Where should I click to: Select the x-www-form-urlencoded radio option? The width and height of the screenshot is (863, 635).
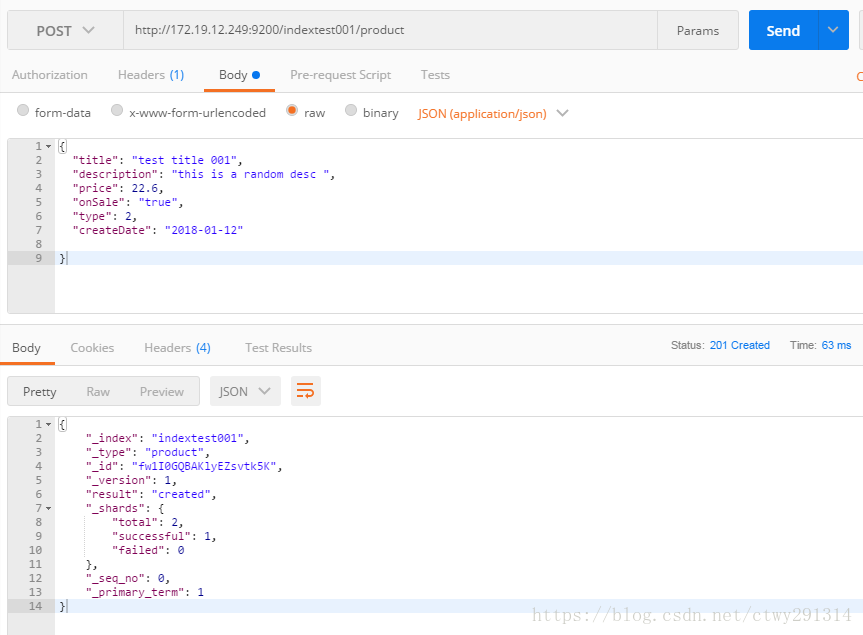click(x=117, y=110)
